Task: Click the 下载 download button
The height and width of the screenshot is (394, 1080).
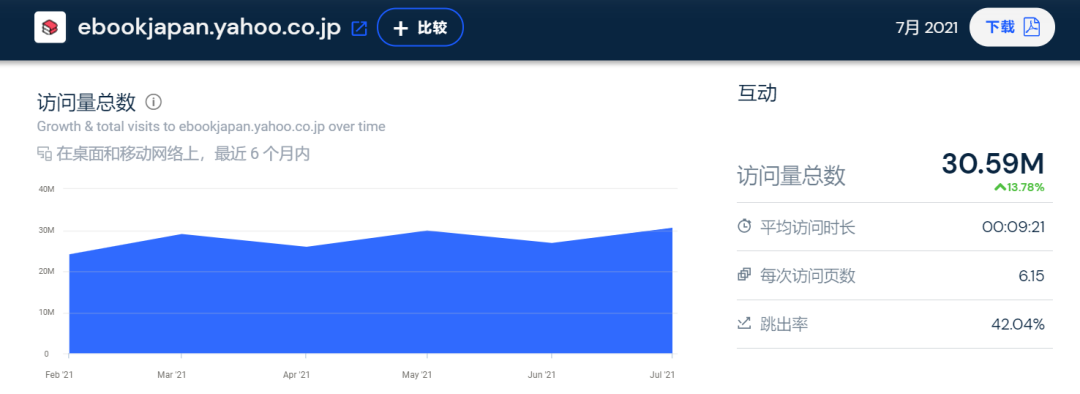Action: point(1012,28)
